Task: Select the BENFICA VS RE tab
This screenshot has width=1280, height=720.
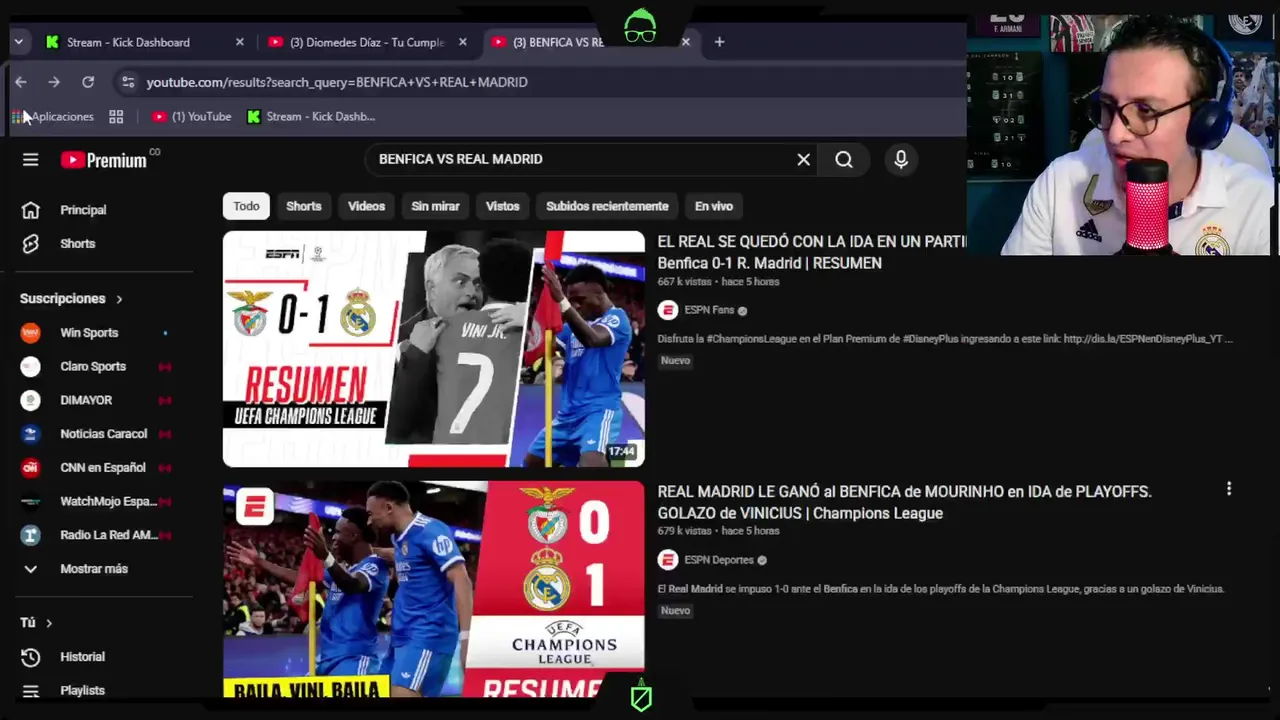Action: pyautogui.click(x=558, y=42)
